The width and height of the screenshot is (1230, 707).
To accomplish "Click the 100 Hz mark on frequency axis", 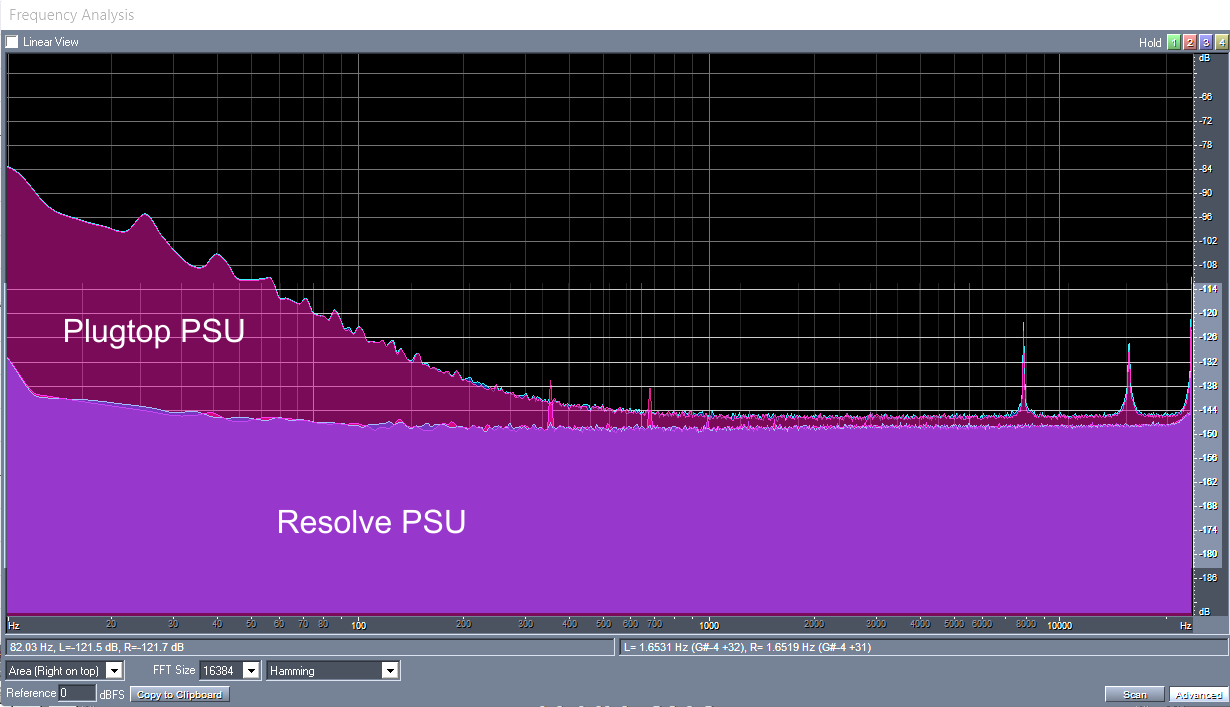I will click(358, 625).
